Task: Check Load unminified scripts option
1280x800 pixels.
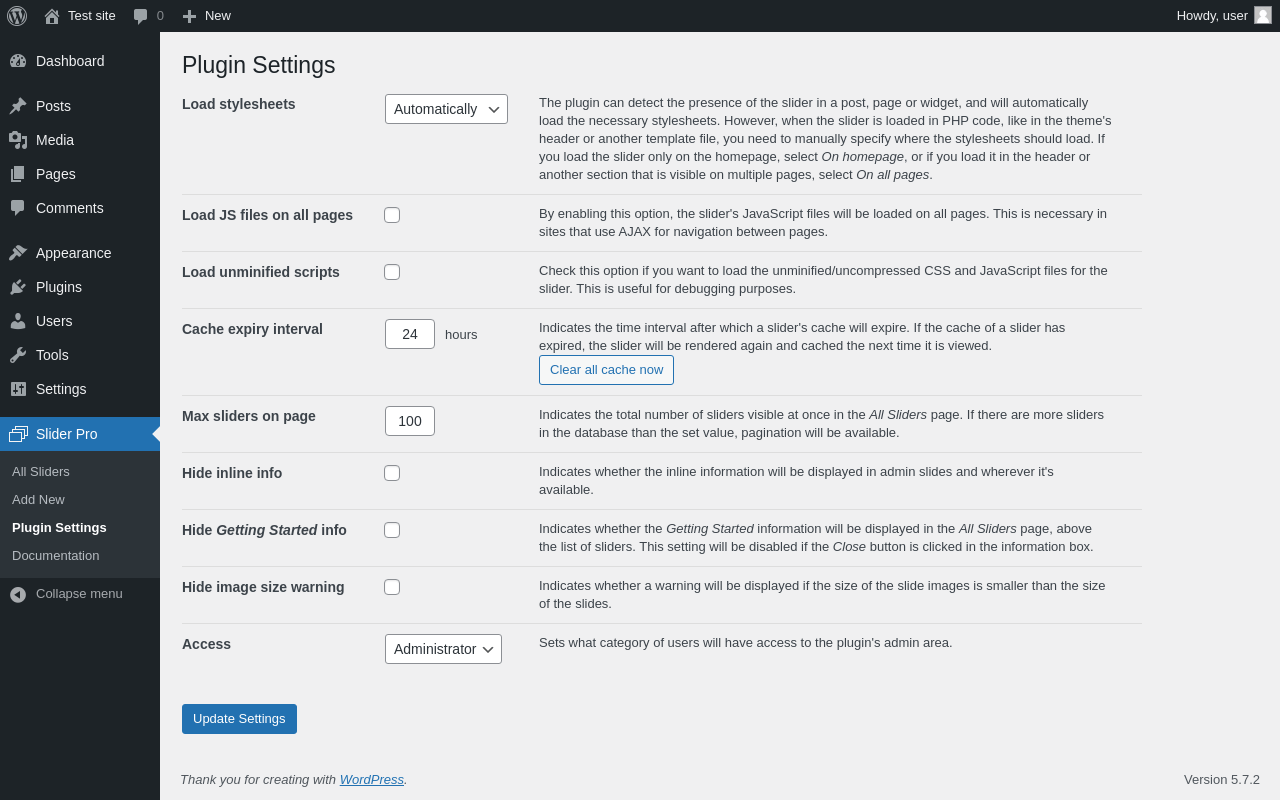Action: [392, 272]
